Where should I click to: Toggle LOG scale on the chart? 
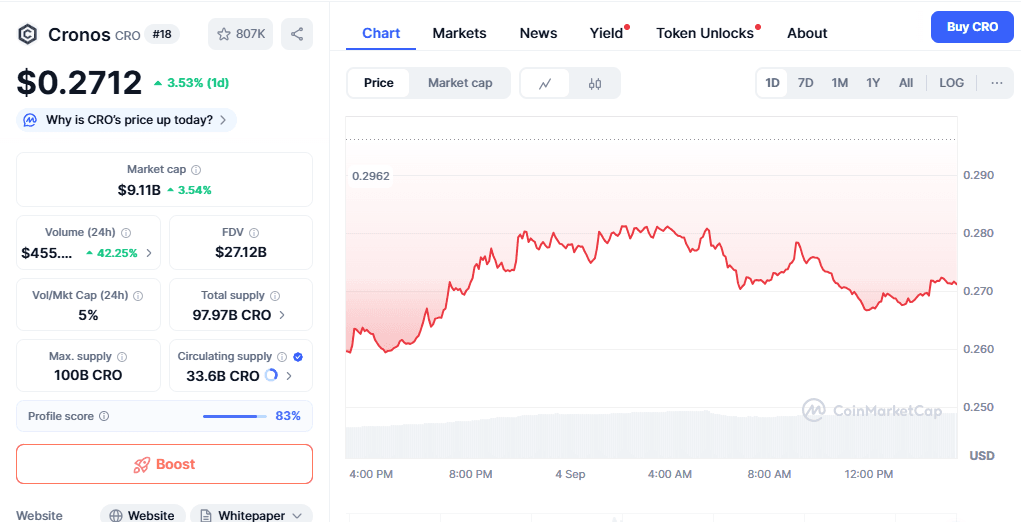951,83
